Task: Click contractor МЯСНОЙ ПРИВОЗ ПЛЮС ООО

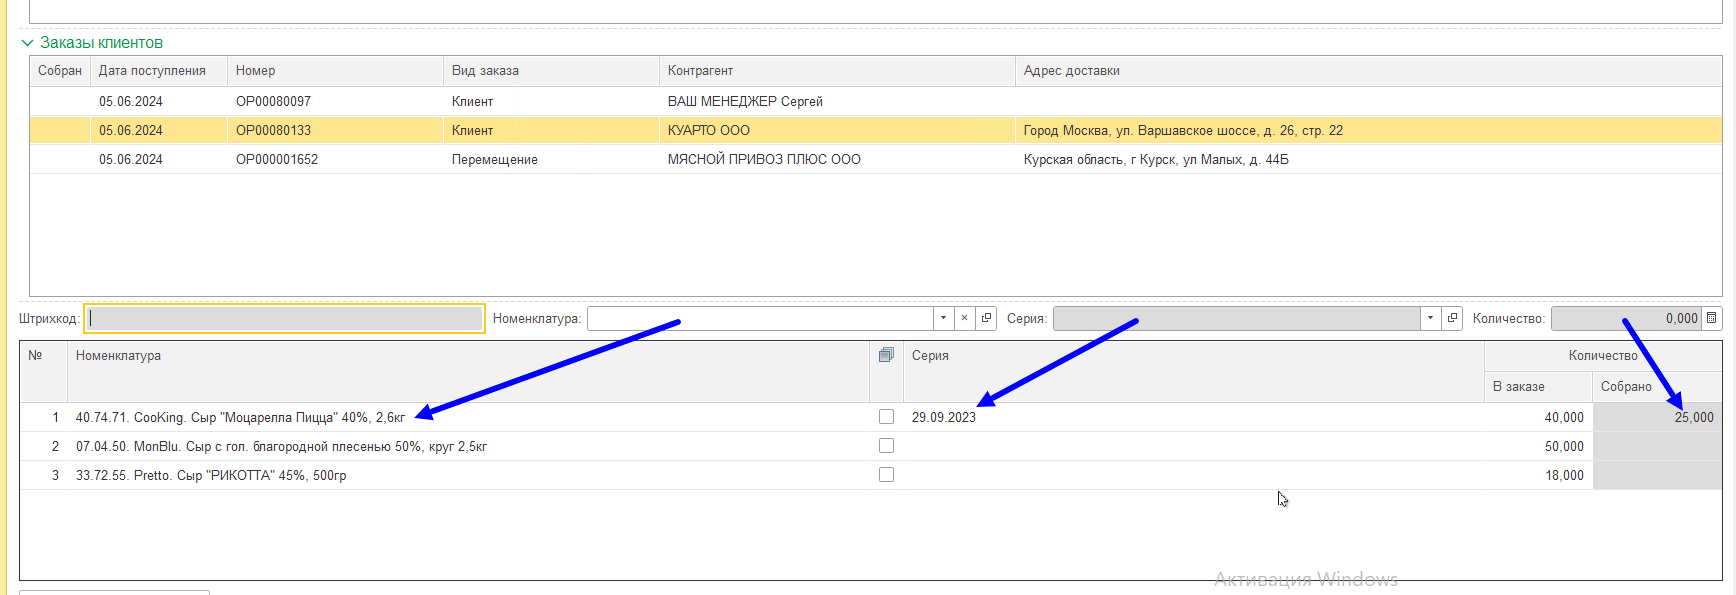Action: click(x=764, y=159)
